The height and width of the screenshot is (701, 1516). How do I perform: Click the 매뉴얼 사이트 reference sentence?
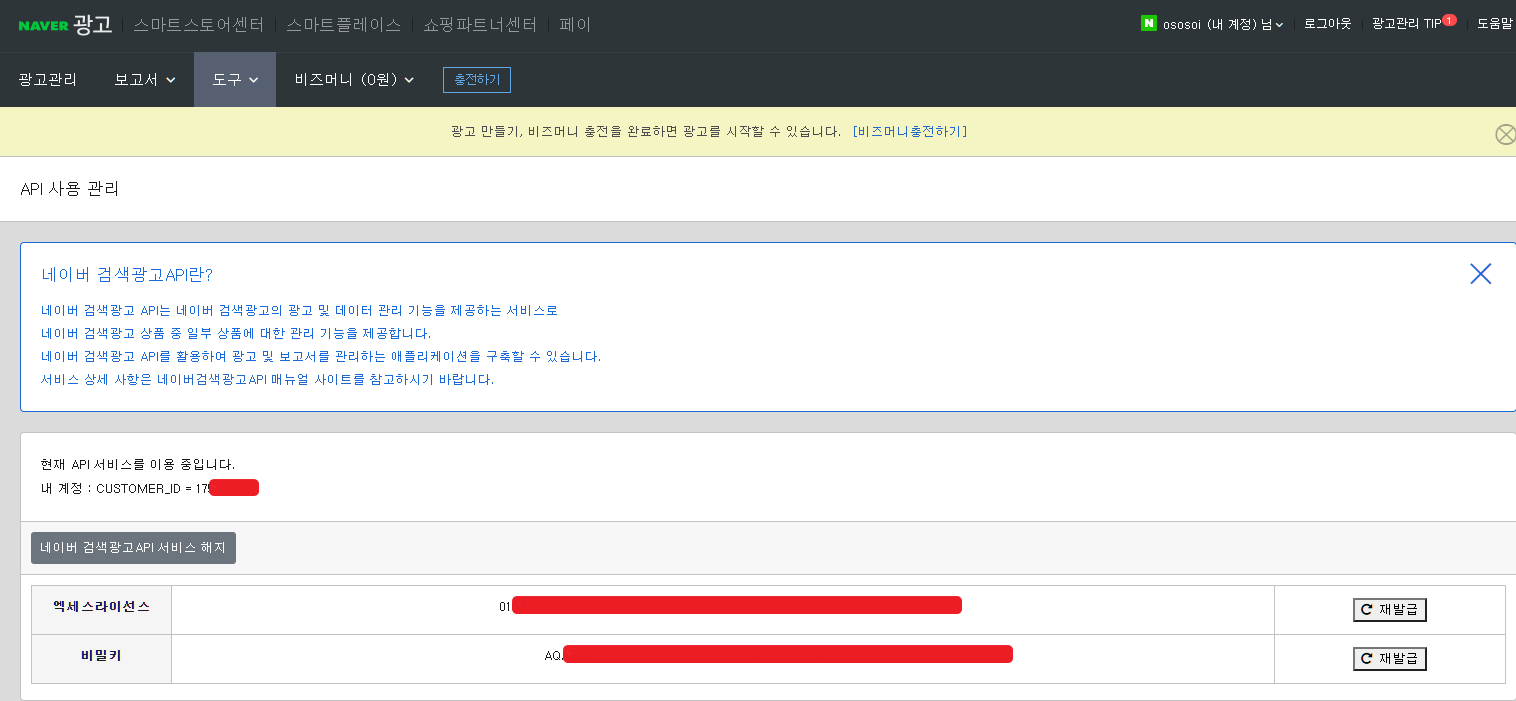(267, 379)
